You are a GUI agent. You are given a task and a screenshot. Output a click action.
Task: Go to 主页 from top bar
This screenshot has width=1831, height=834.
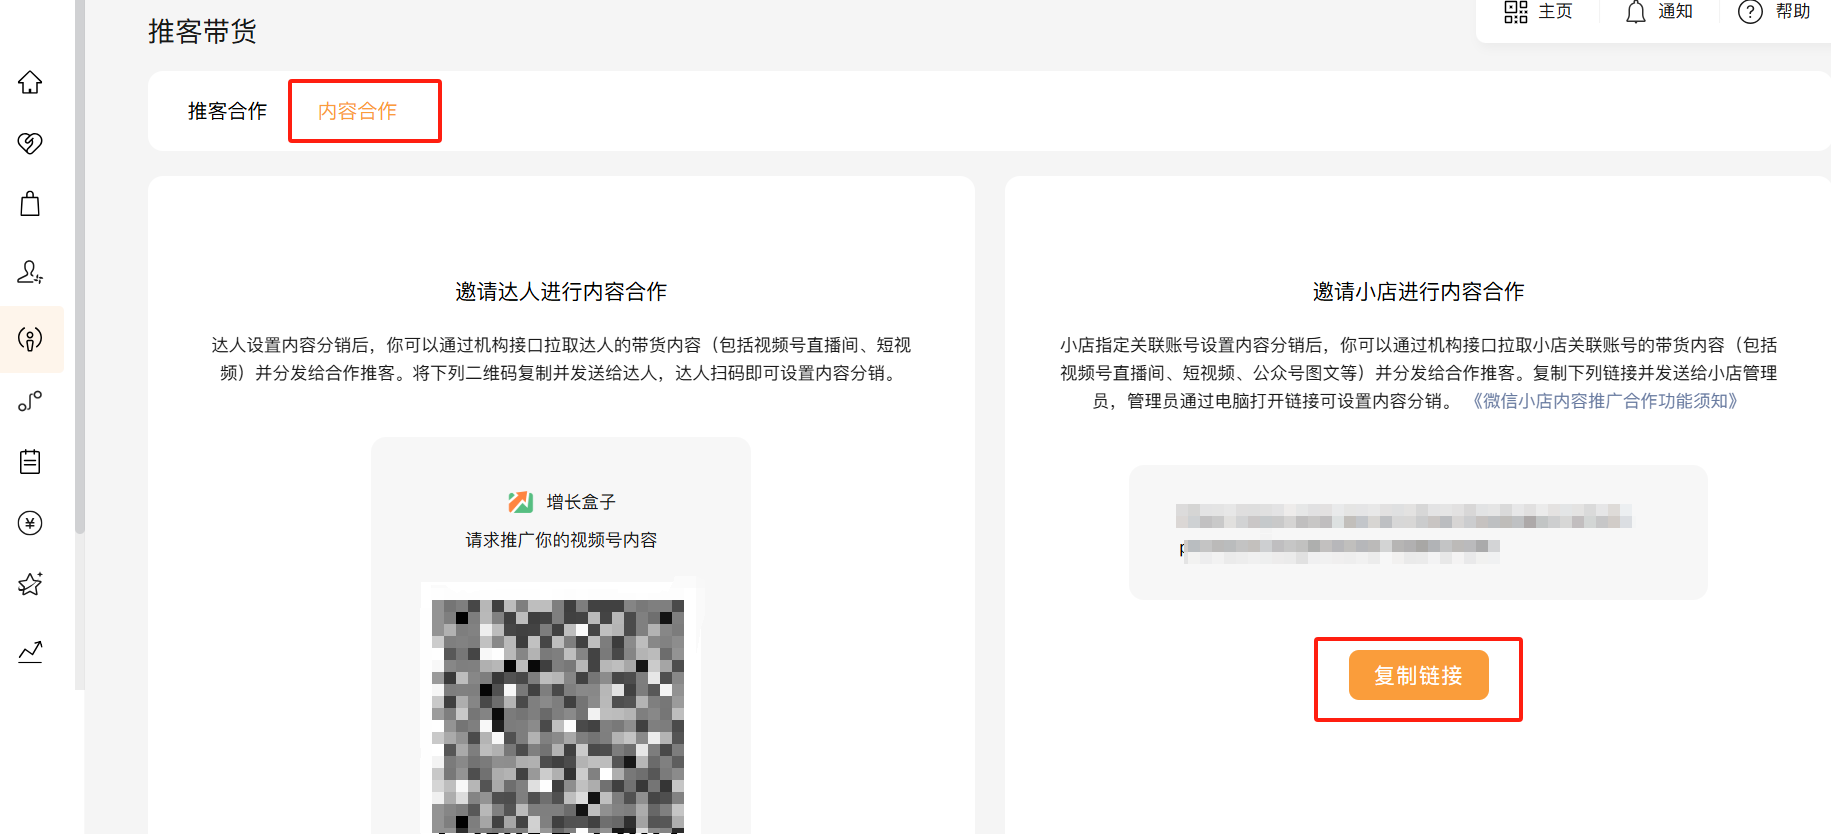[1538, 12]
